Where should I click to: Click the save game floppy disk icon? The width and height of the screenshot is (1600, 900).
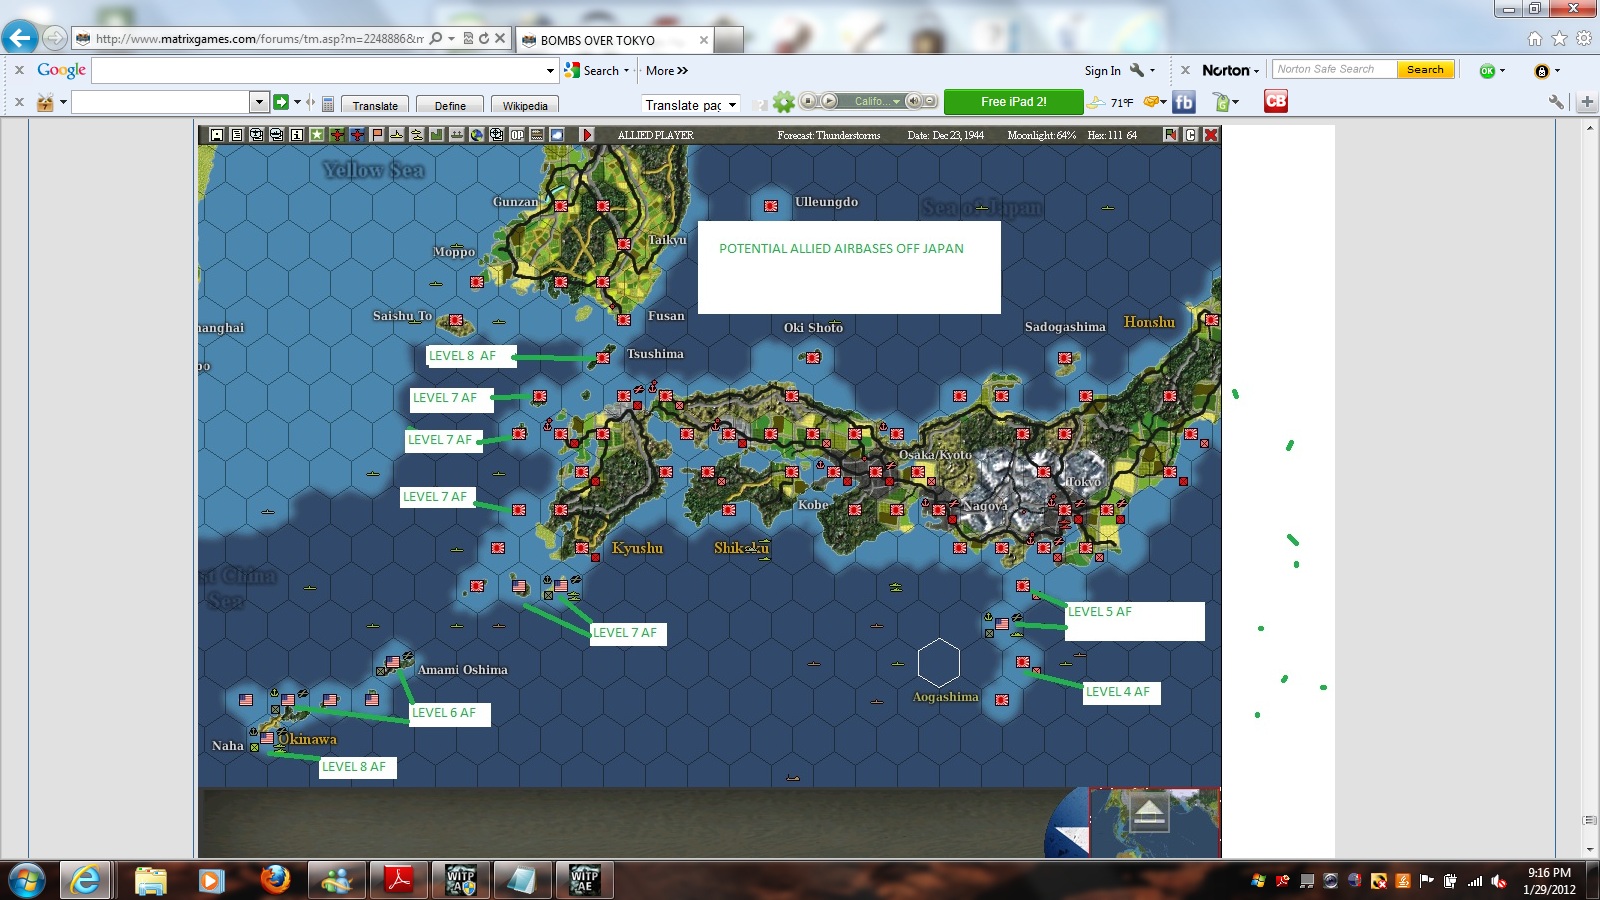coord(217,135)
